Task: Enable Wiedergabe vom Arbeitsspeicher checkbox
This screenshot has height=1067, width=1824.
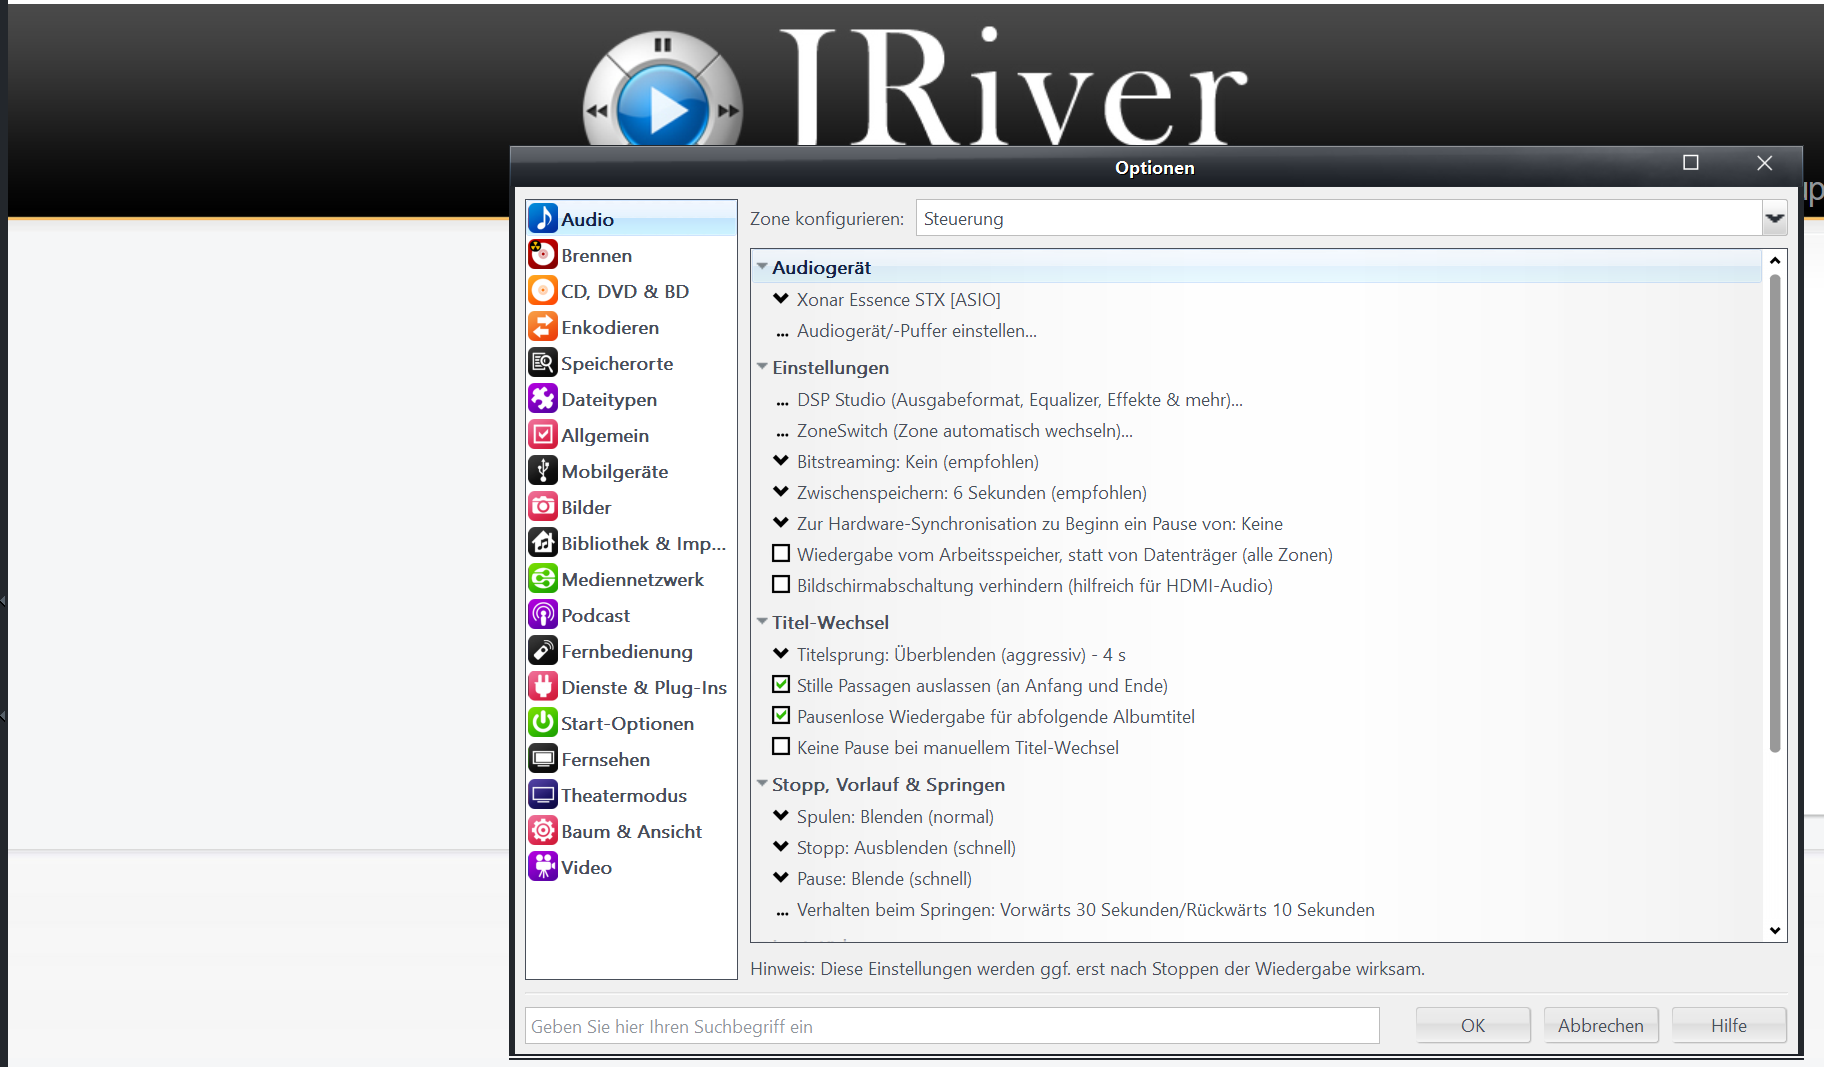Action: [x=781, y=553]
